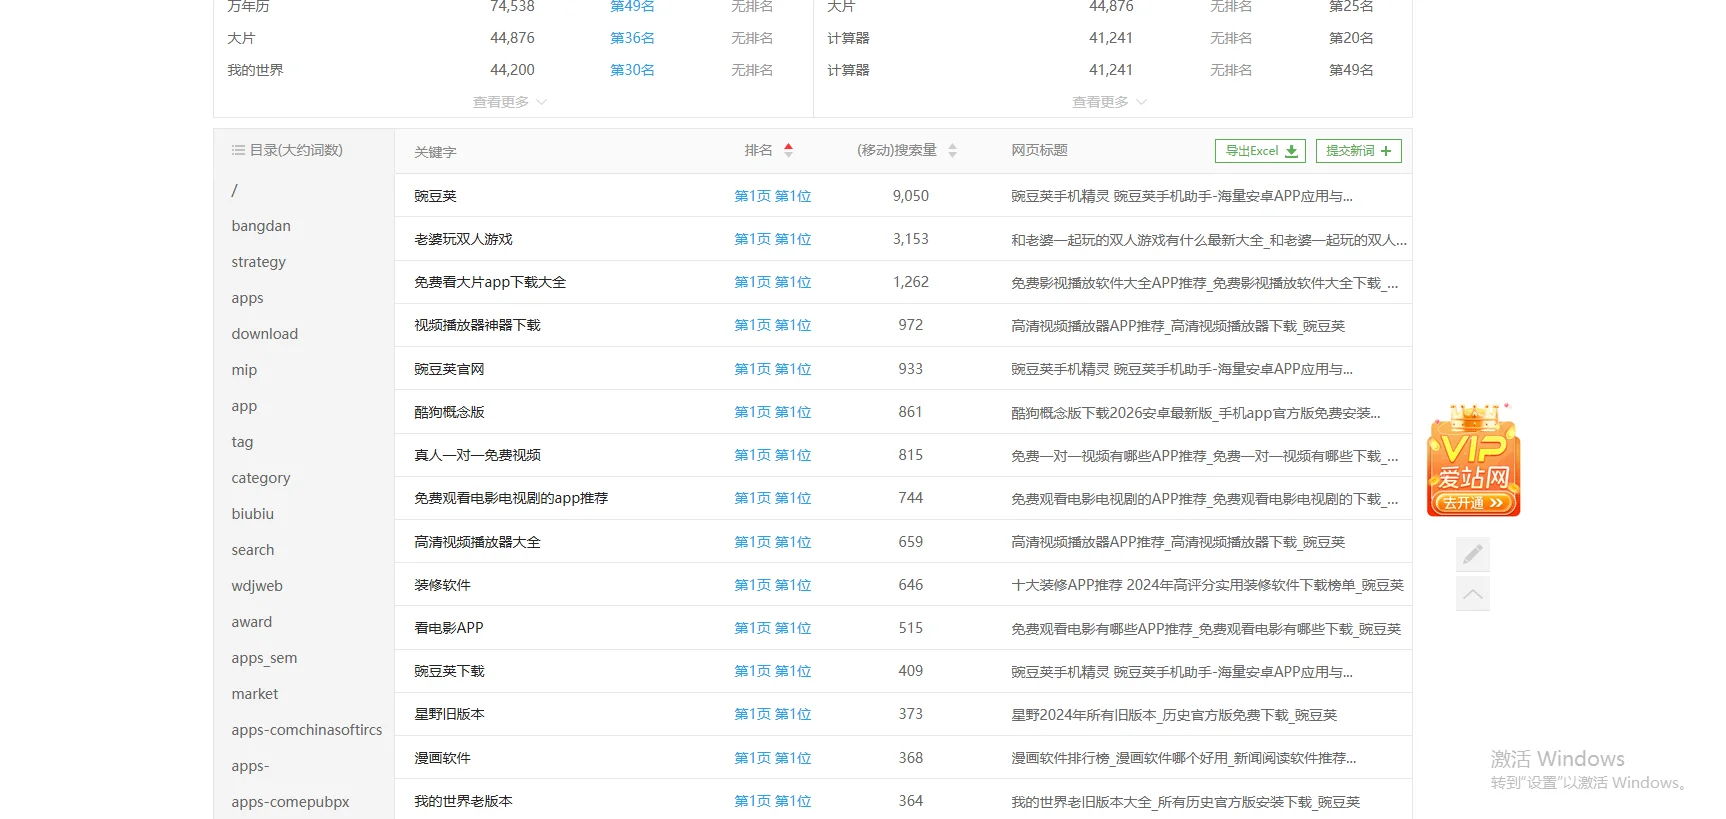The image size is (1726, 819).
Task: Click the page title starting 星野2024年所有旧版本
Action: point(1174,714)
